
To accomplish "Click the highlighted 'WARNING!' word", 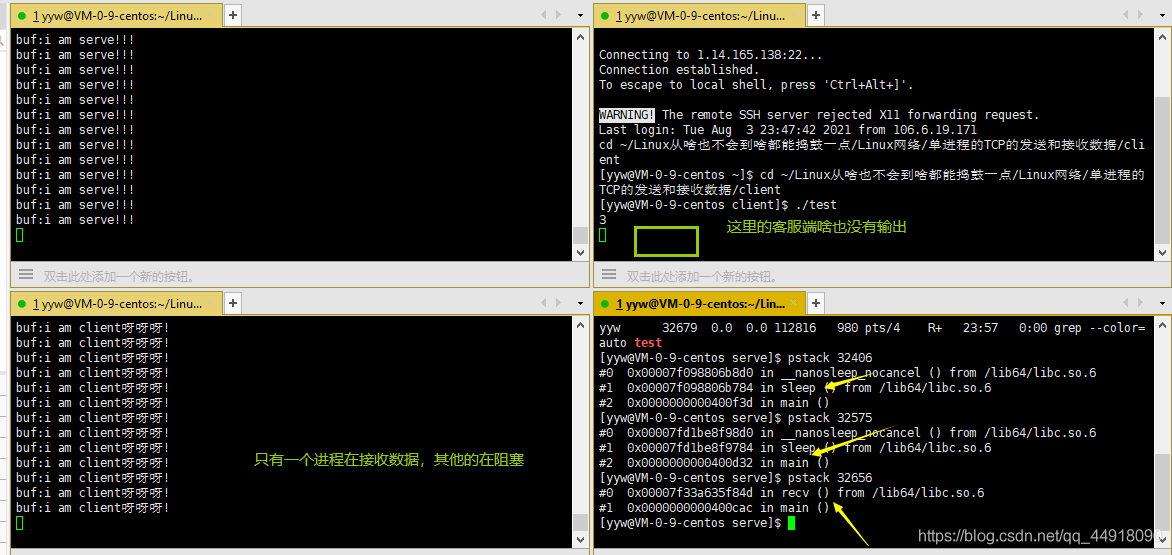I will pyautogui.click(x=627, y=115).
